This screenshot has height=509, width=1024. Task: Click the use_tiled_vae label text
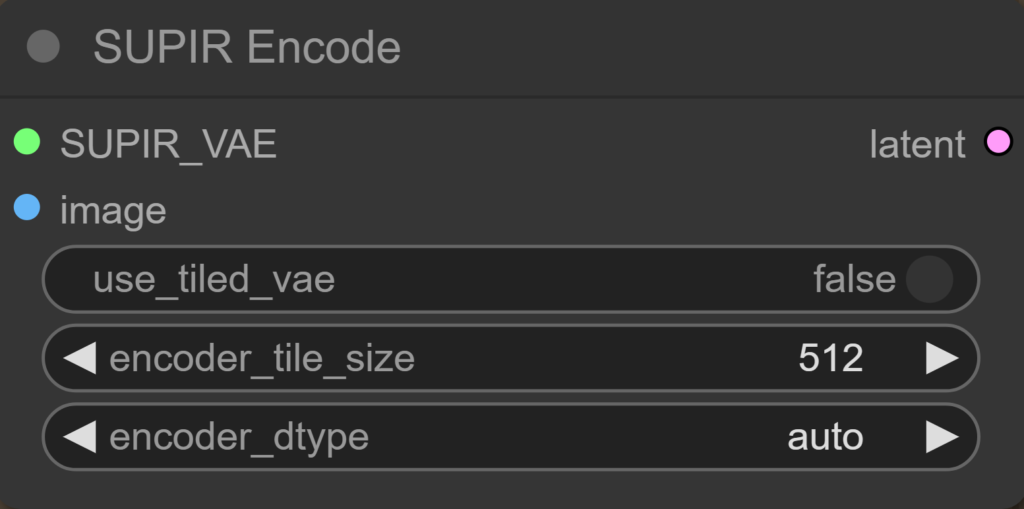pos(214,280)
